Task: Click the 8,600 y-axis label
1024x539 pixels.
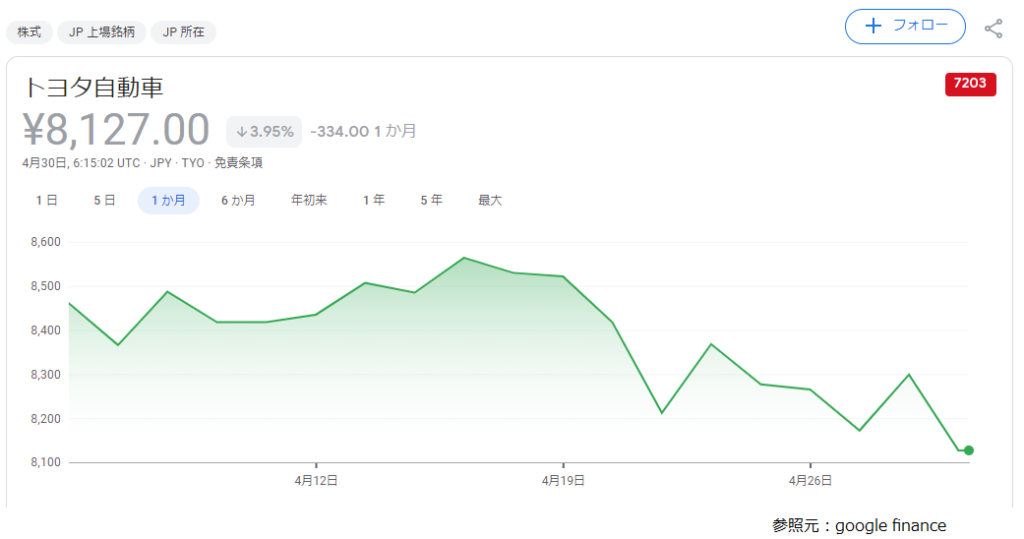Action: point(46,242)
